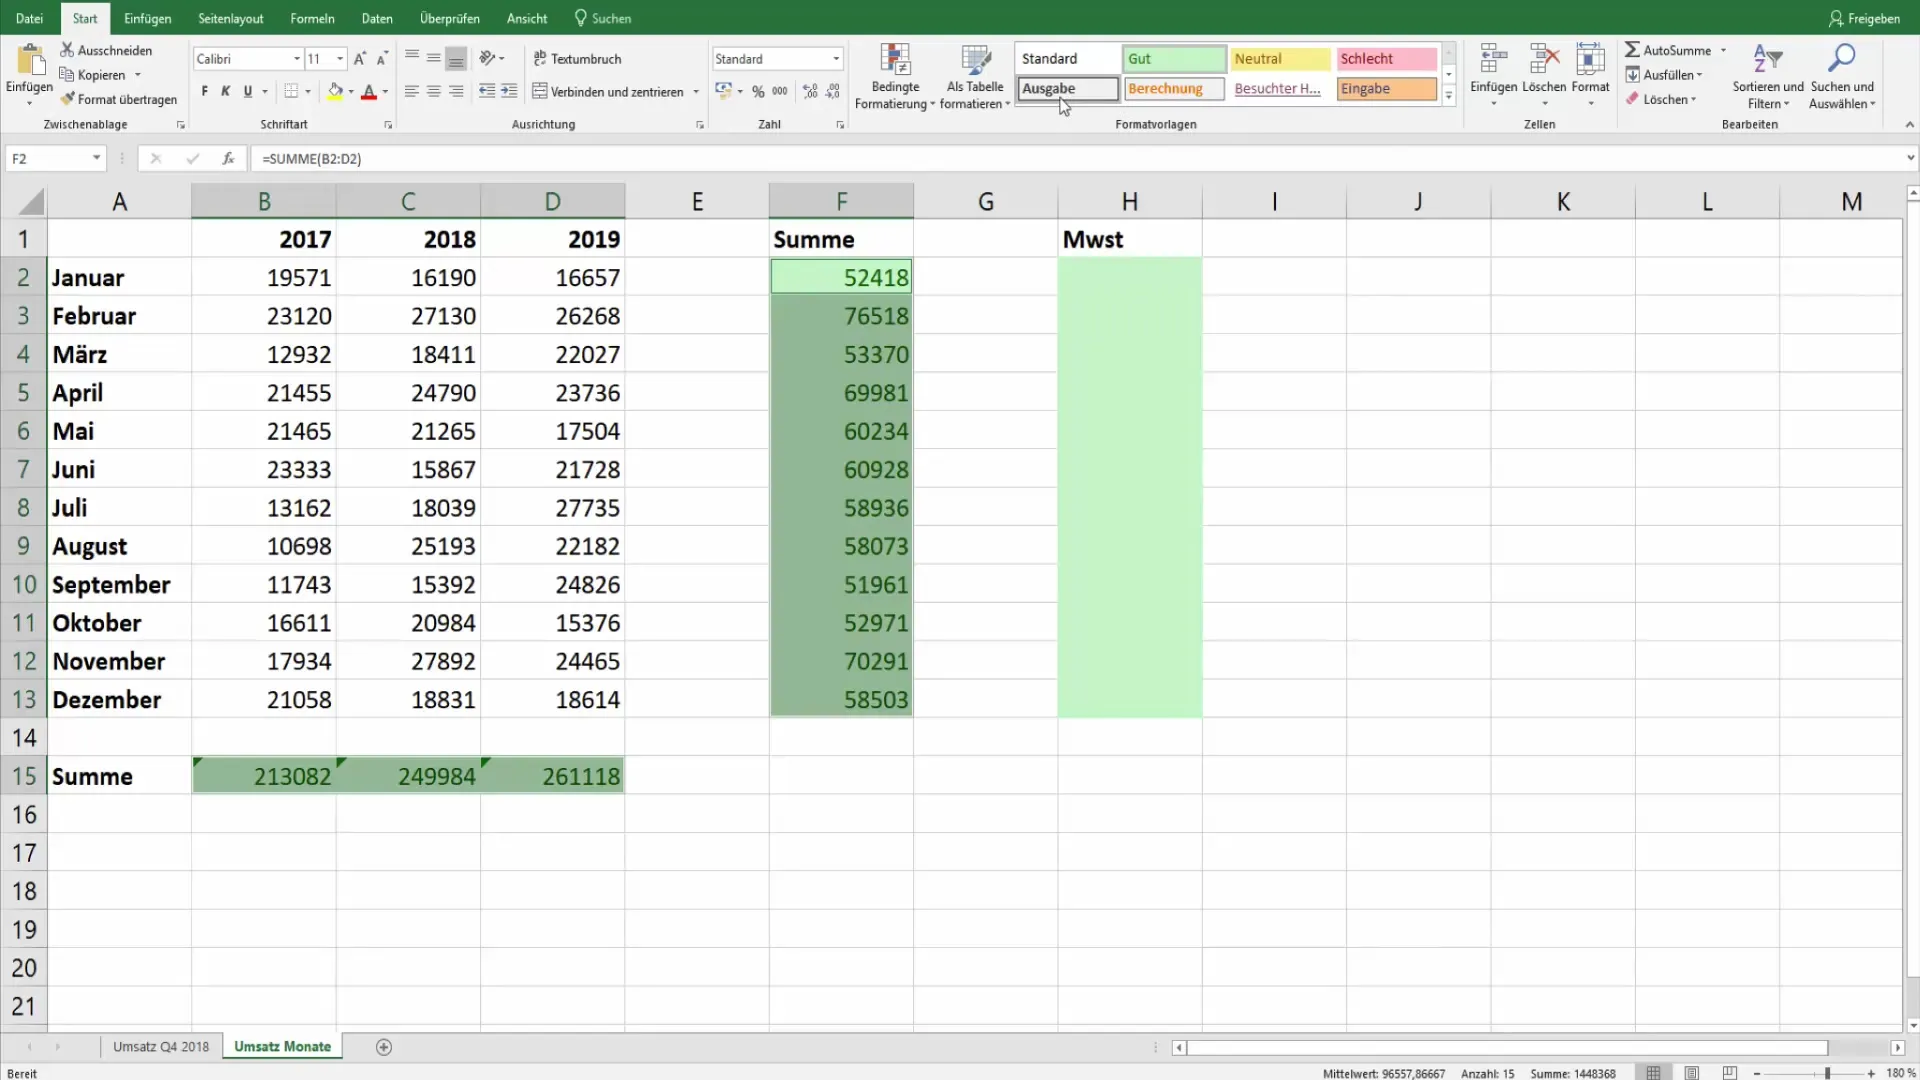Open the Löschen eraser menu in Bearbeiten

[1661, 99]
